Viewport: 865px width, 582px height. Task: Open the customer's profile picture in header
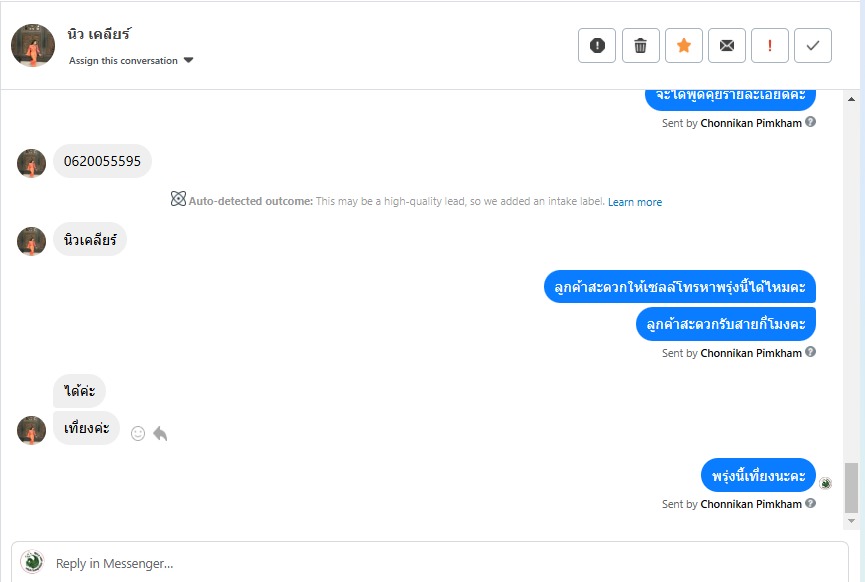[32, 45]
